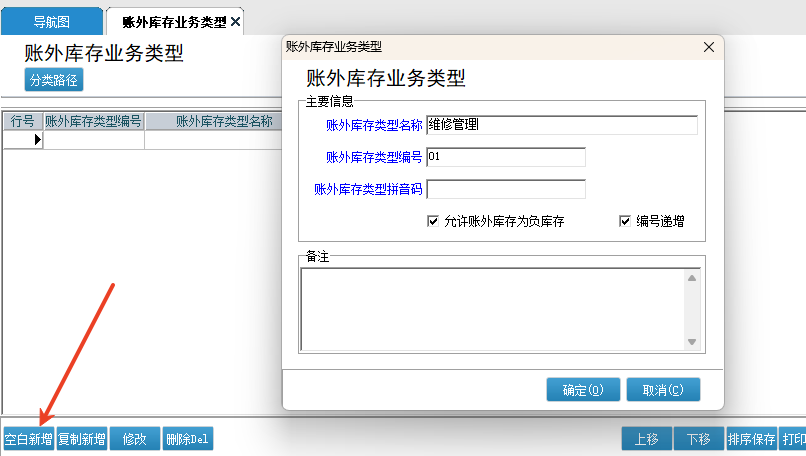806x456 pixels.
Task: Open the 分类路径 button
Action: pos(54,80)
